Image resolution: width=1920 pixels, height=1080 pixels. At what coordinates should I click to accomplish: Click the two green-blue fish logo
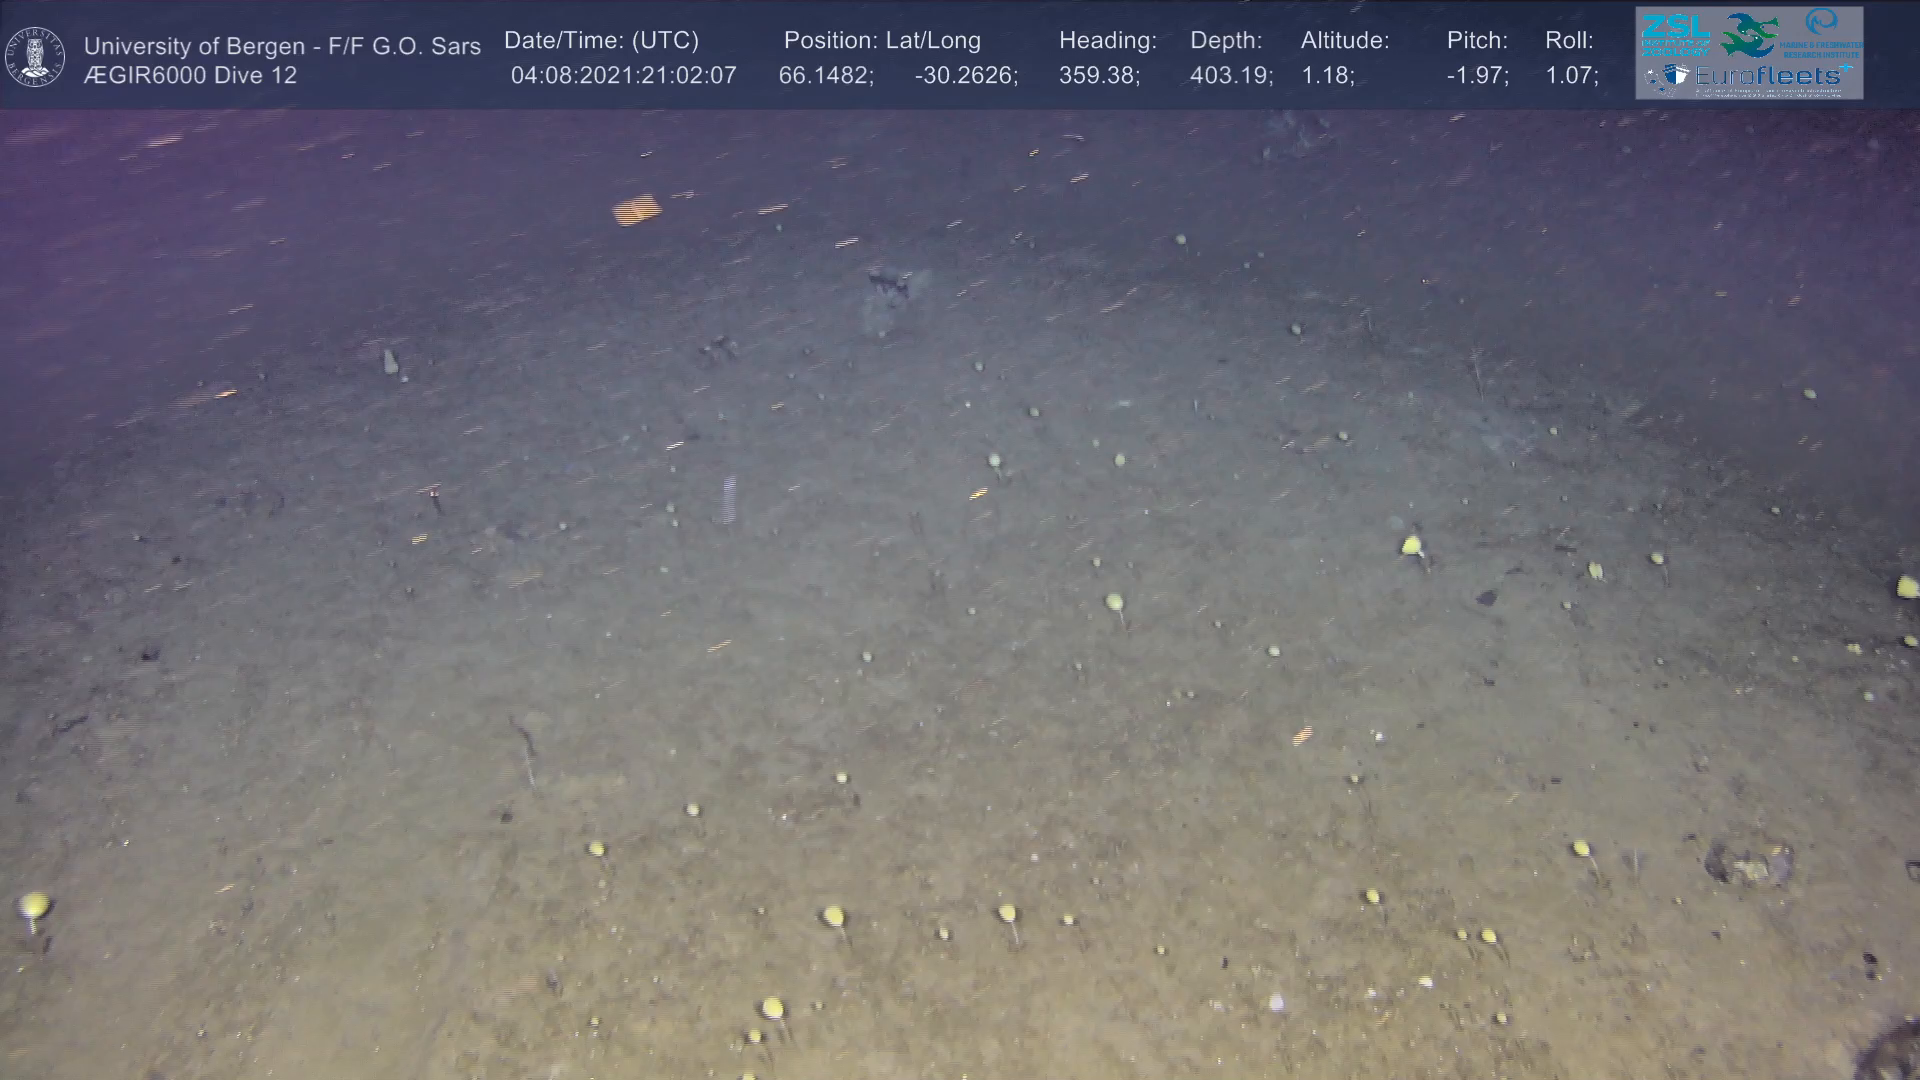(1750, 35)
